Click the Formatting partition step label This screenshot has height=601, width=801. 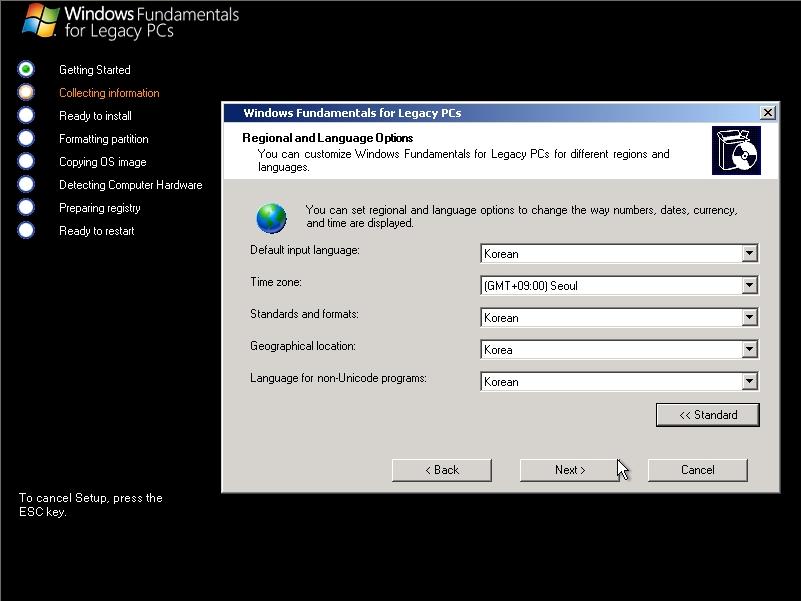click(x=104, y=139)
